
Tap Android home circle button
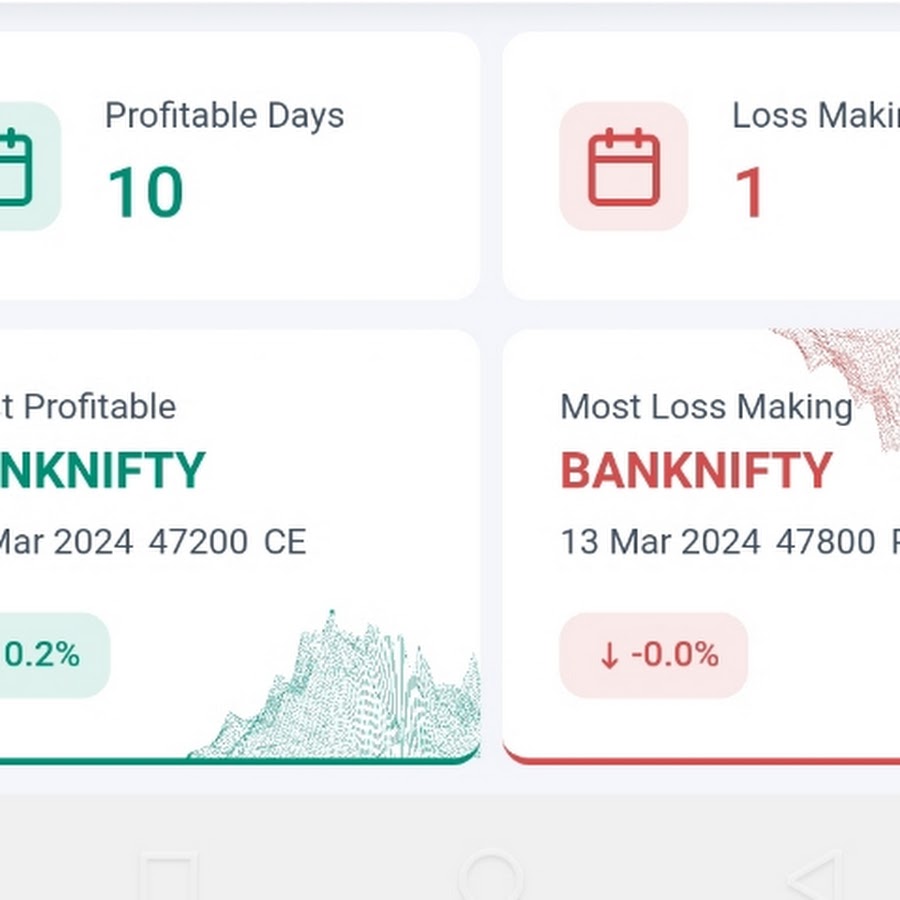491,877
